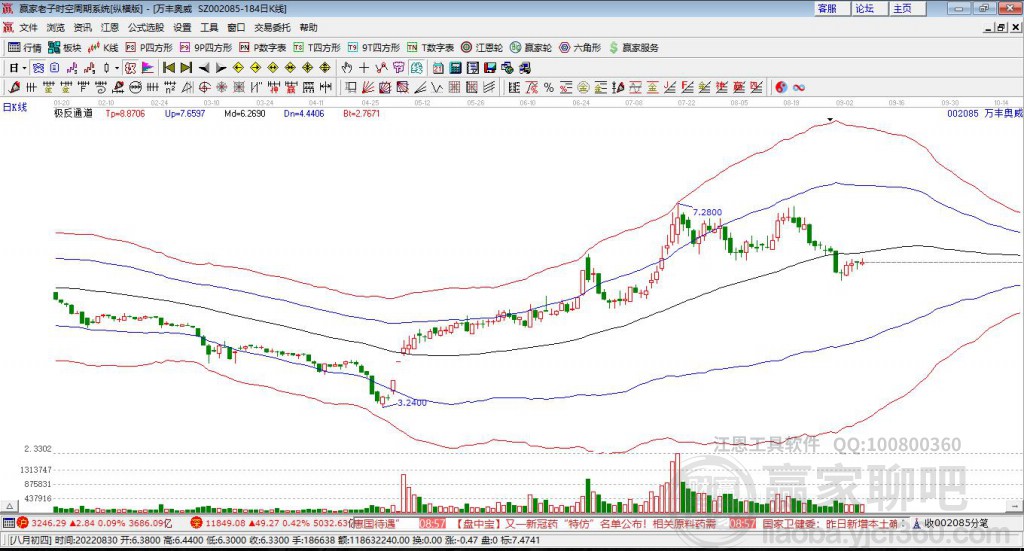Screen dimensions: 1024x551
Task: Toggle the highlighted 极反通道 channel icon
Action: pos(130,68)
